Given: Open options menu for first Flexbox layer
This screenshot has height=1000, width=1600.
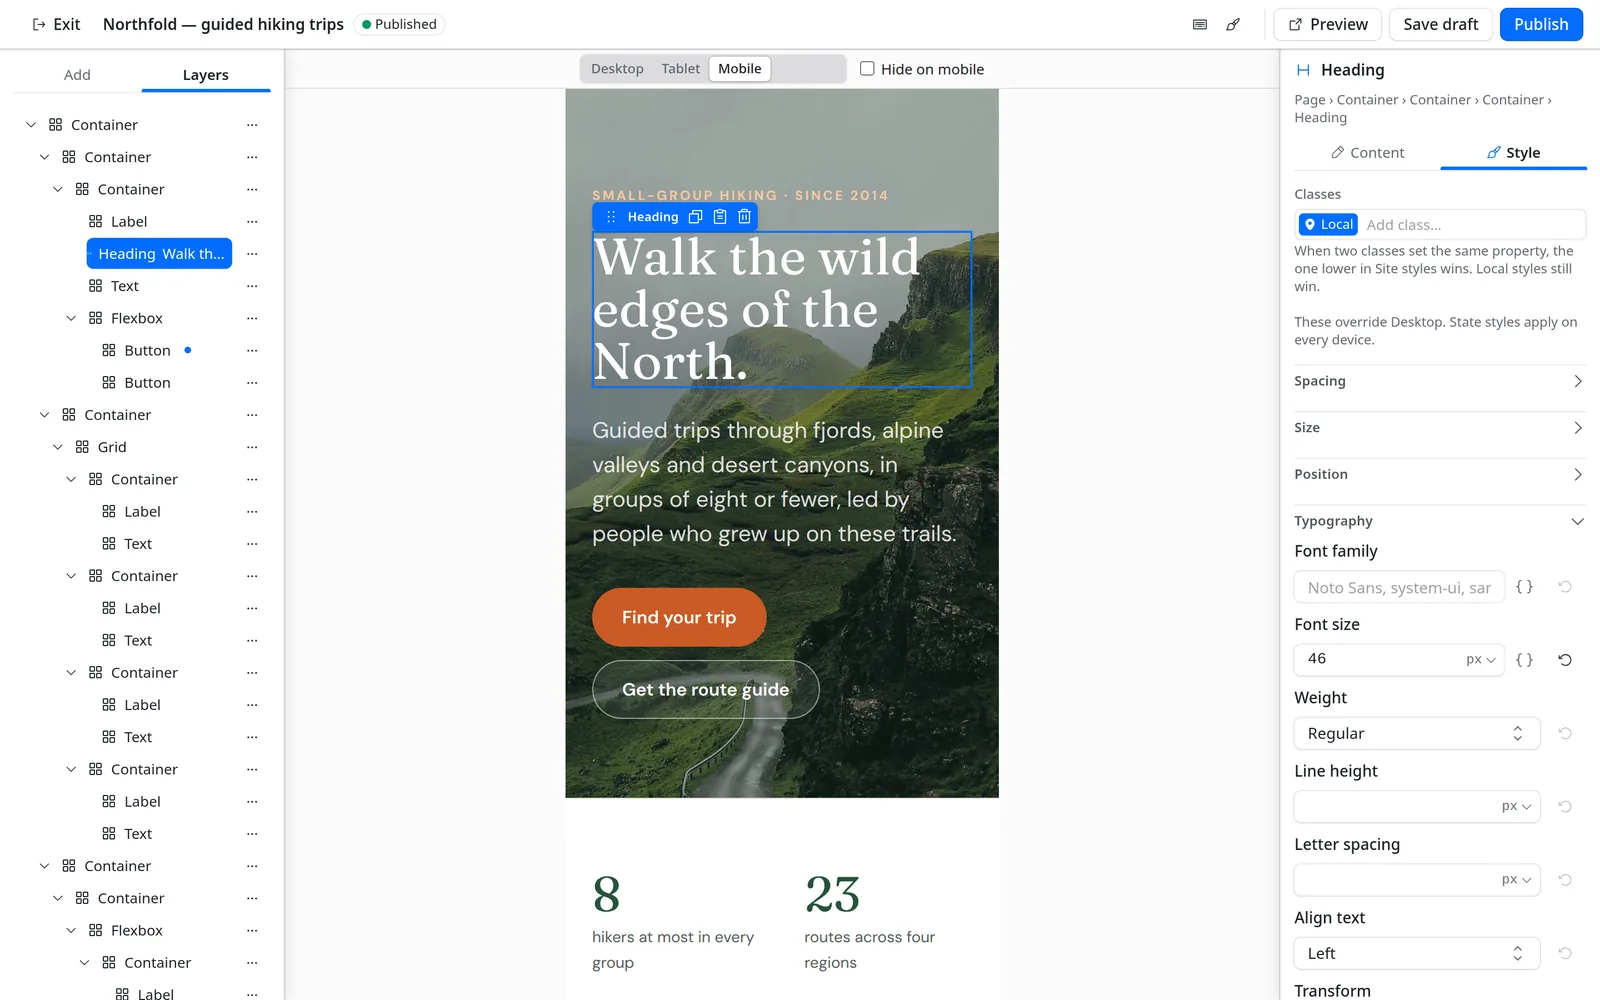Looking at the screenshot, I should tap(252, 318).
